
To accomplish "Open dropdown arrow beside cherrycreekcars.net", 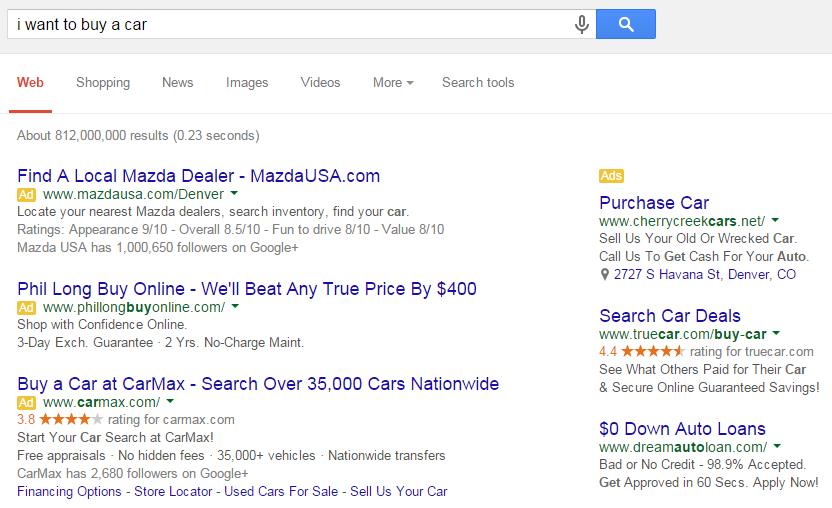I will point(775,220).
